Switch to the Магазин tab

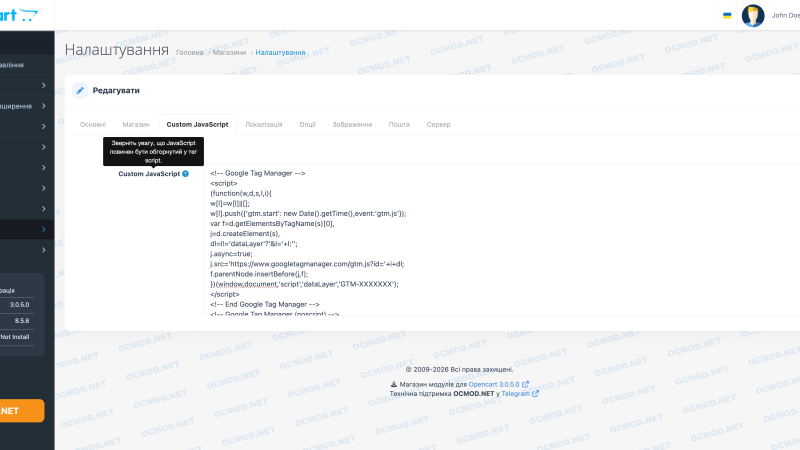[136, 124]
